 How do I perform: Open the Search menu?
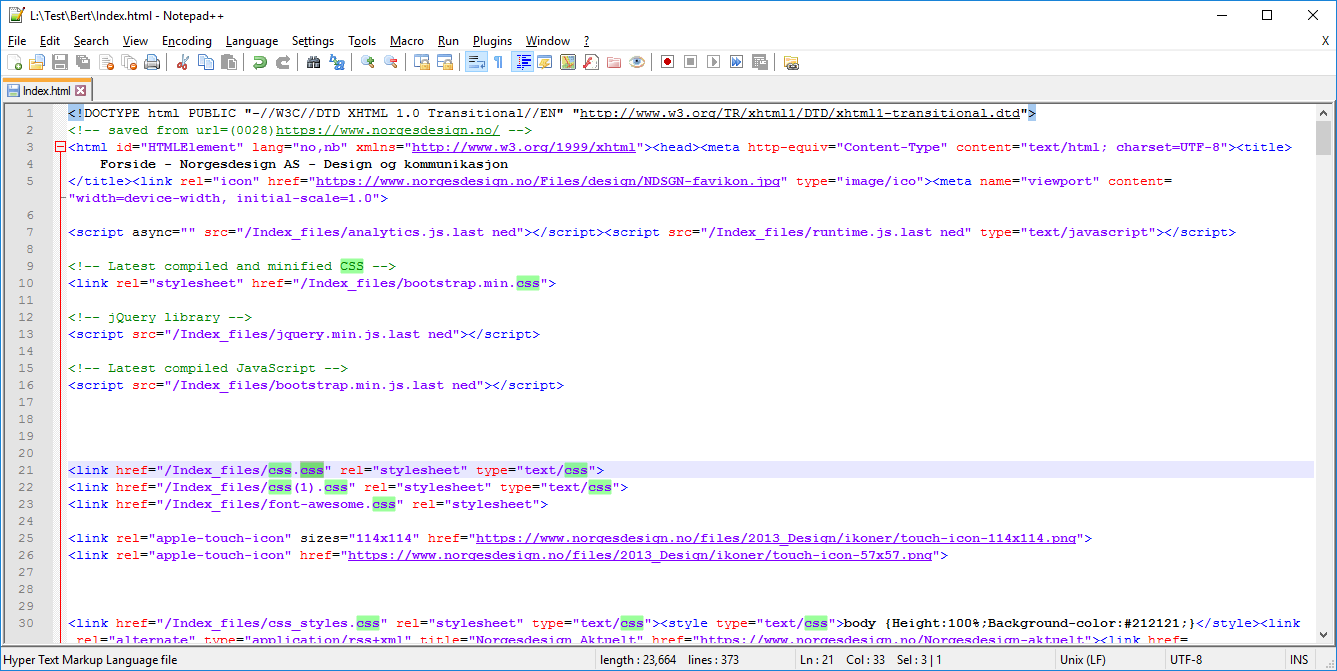pos(91,41)
